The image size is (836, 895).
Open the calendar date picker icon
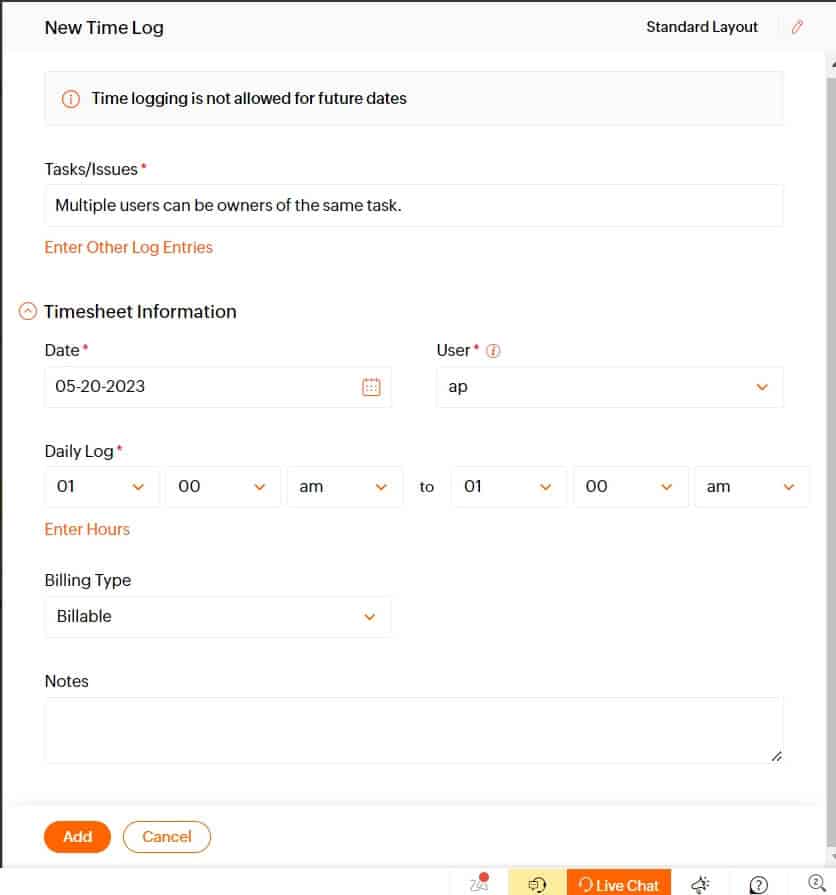point(371,387)
